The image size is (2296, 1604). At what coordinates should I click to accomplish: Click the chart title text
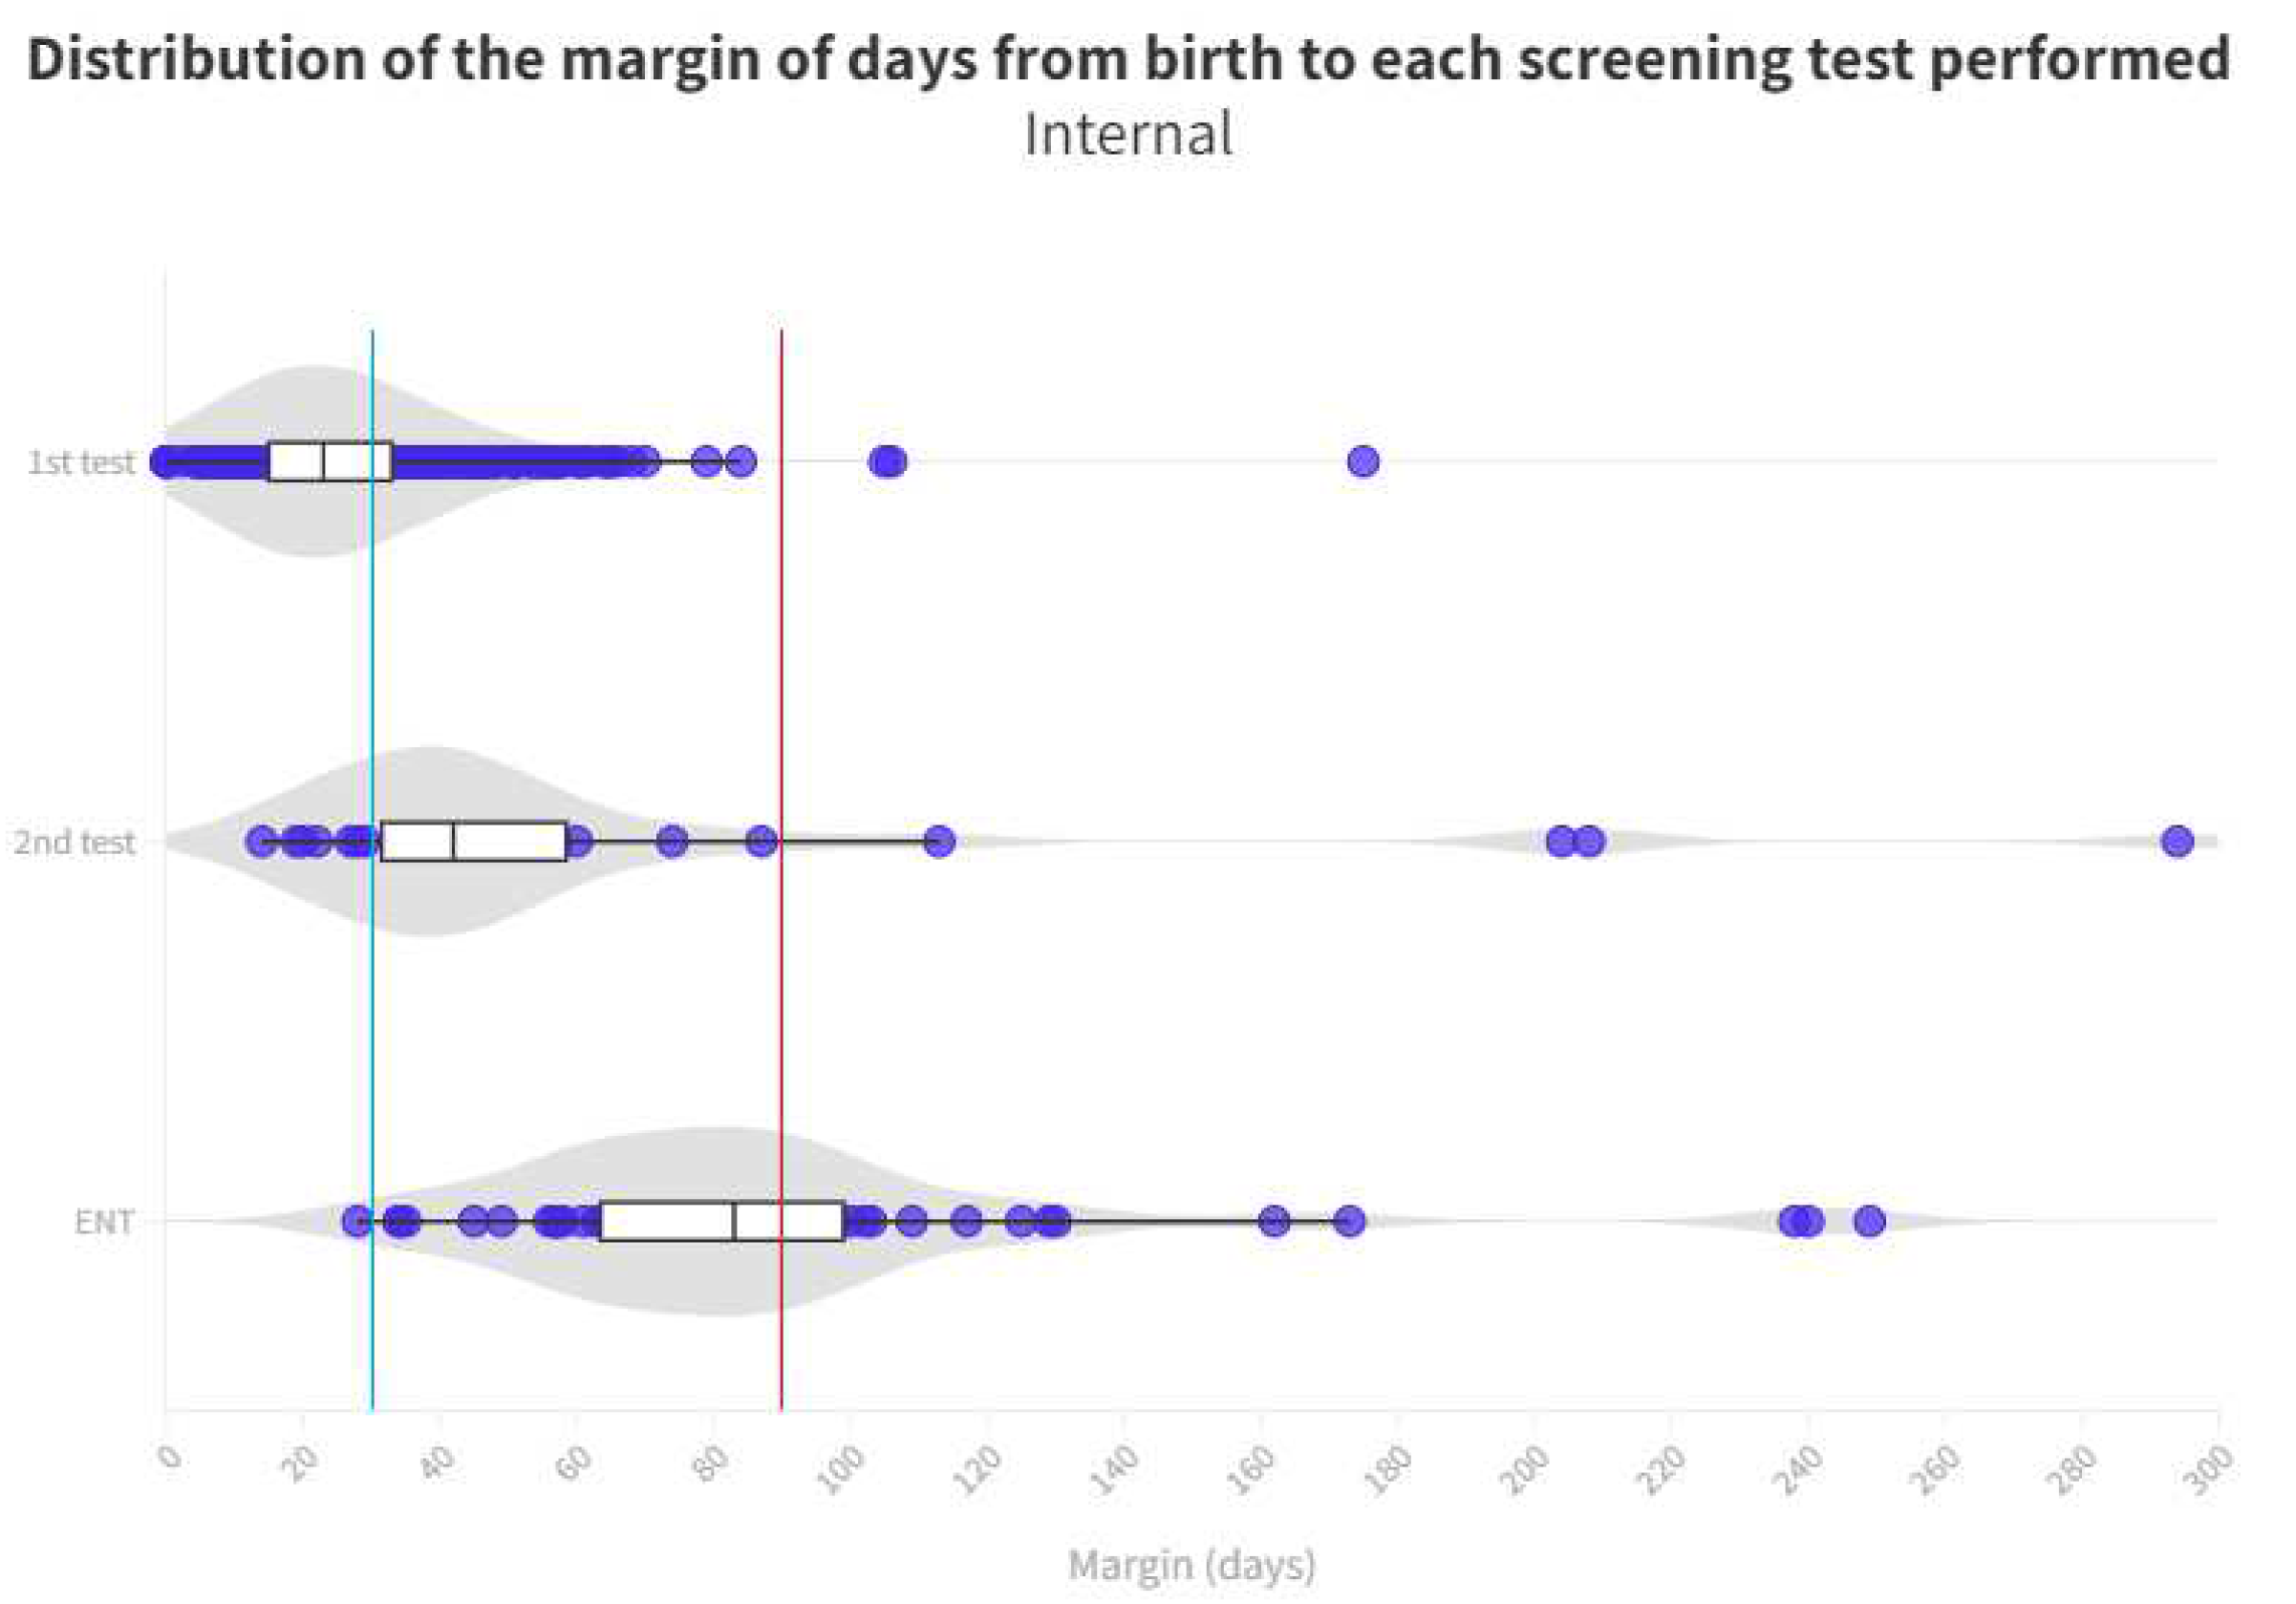point(1128,59)
